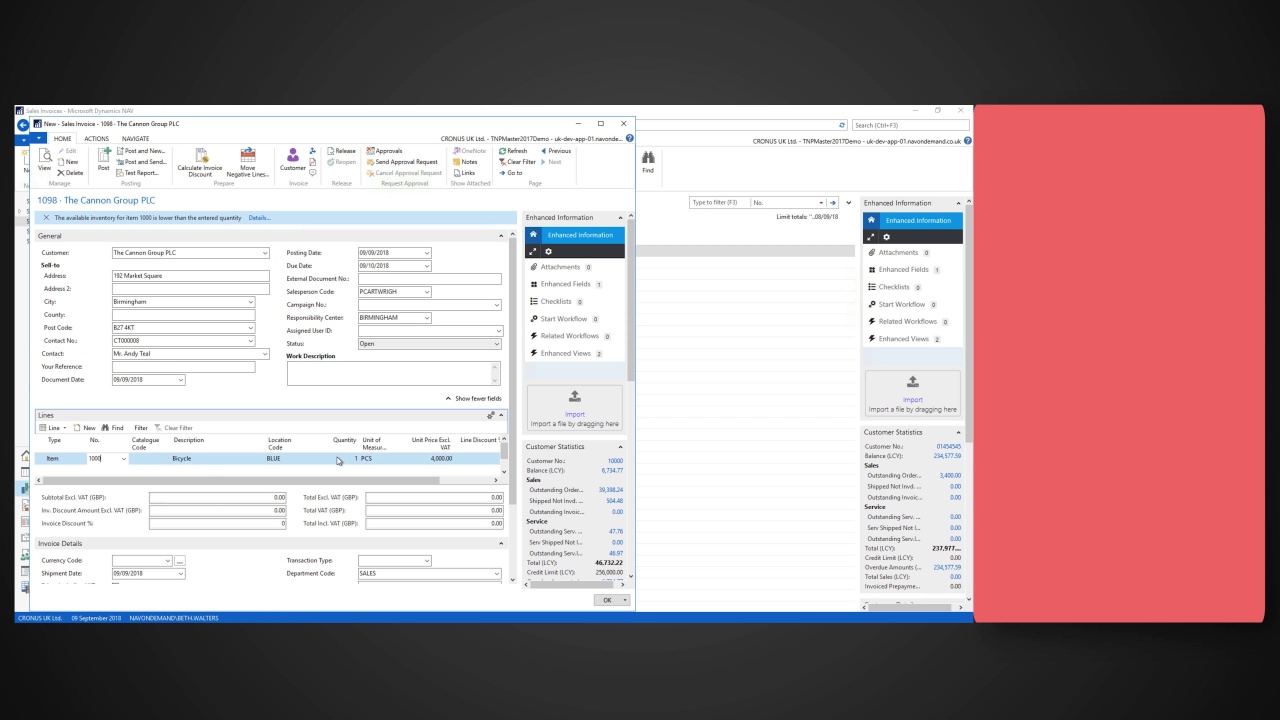Click Go to in Page group

(510, 172)
